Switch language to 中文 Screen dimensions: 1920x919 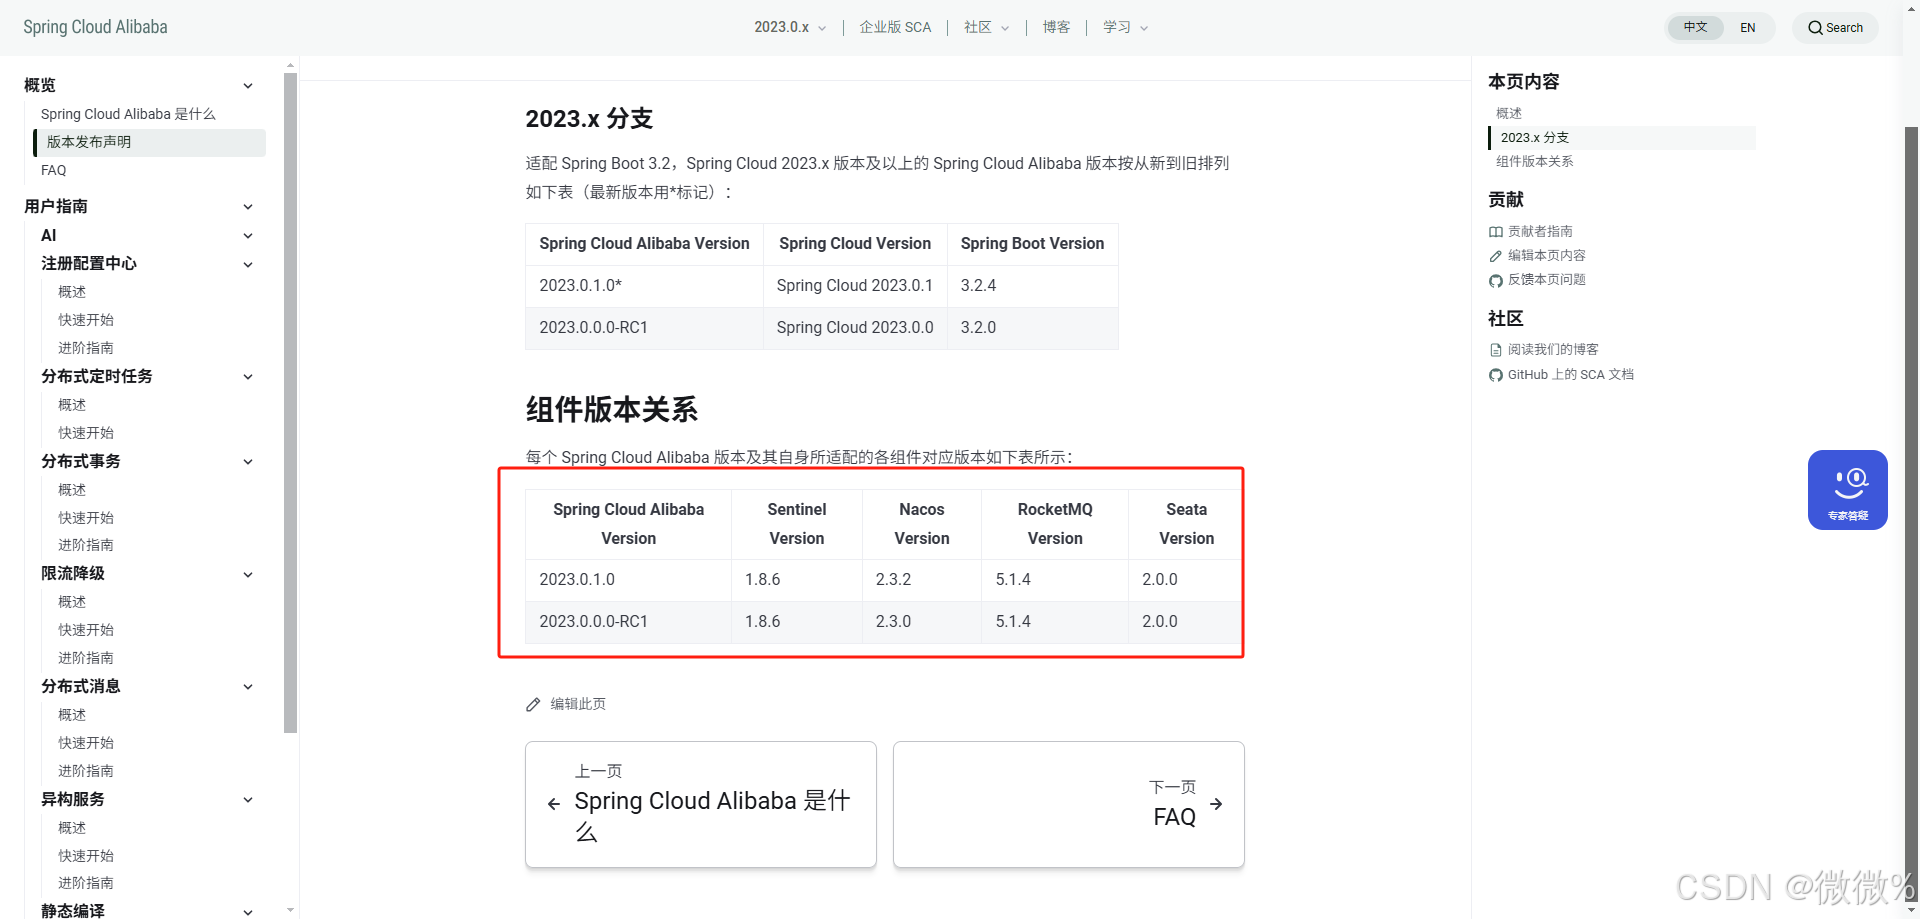click(1695, 27)
